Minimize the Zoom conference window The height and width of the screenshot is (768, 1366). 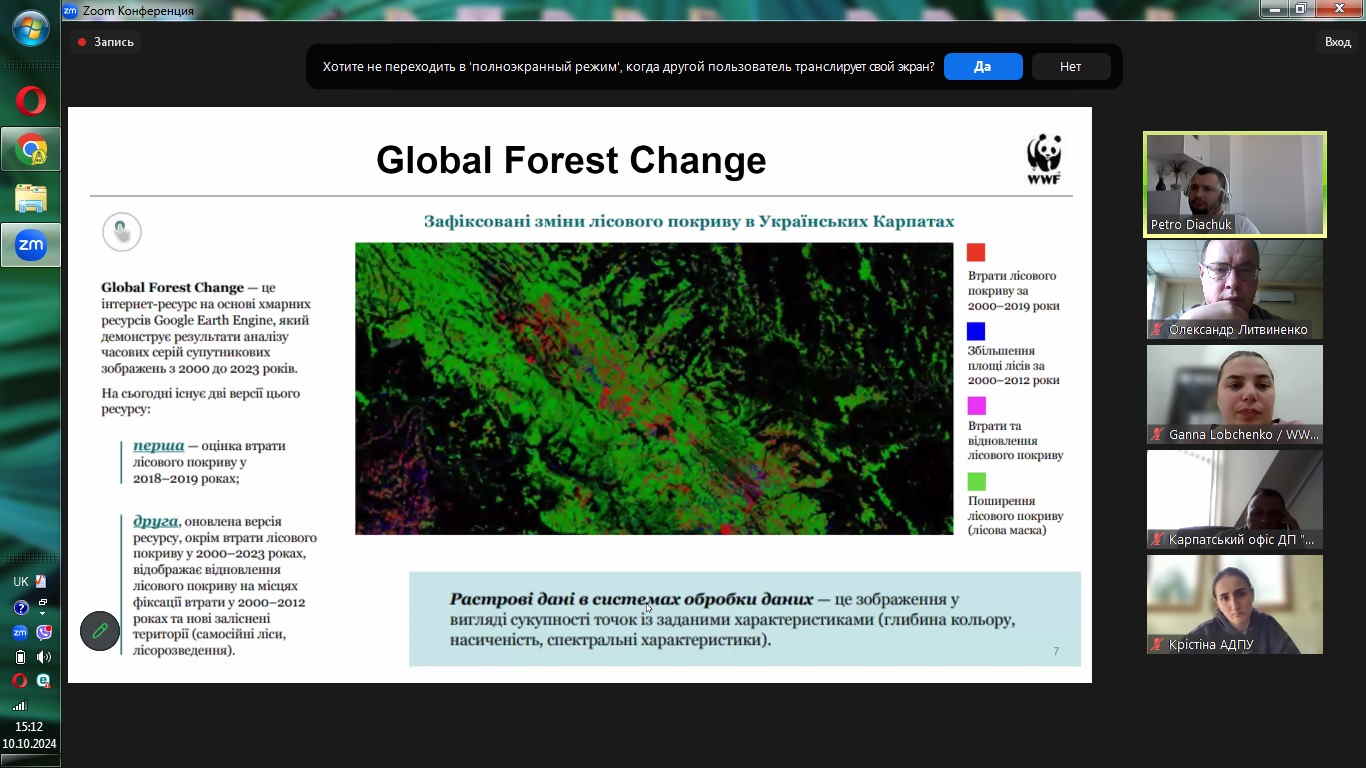[x=1273, y=9]
